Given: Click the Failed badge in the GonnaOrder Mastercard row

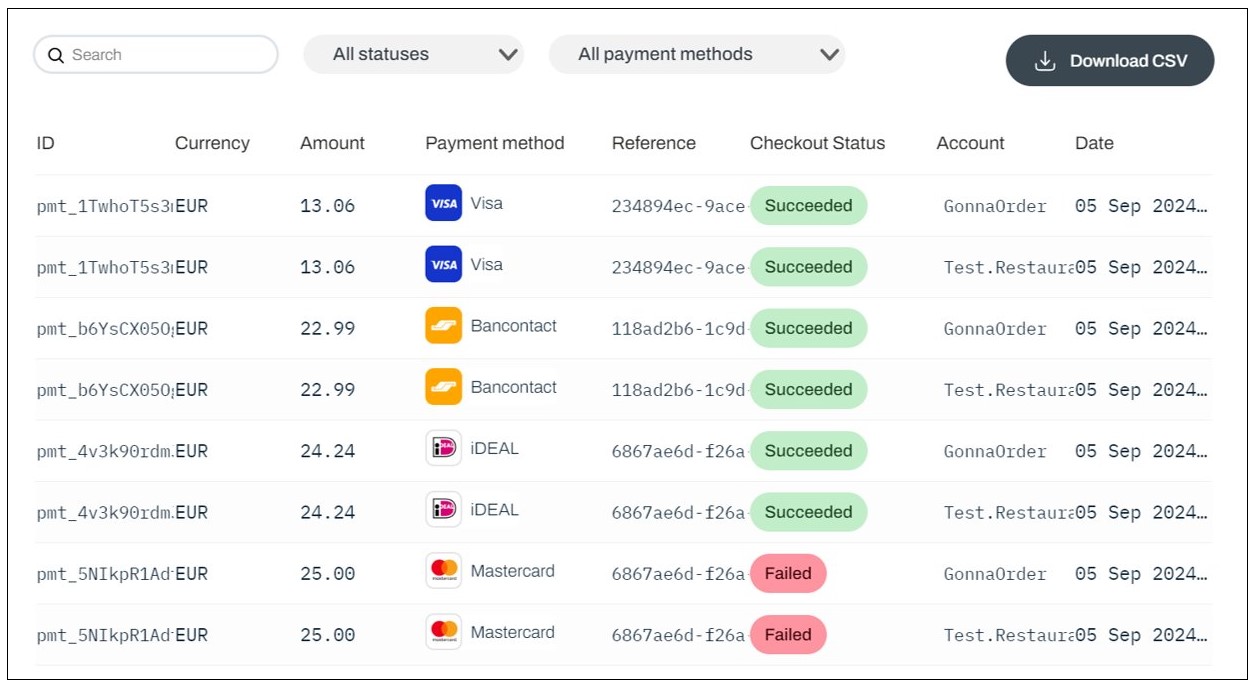Looking at the screenshot, I should (788, 574).
